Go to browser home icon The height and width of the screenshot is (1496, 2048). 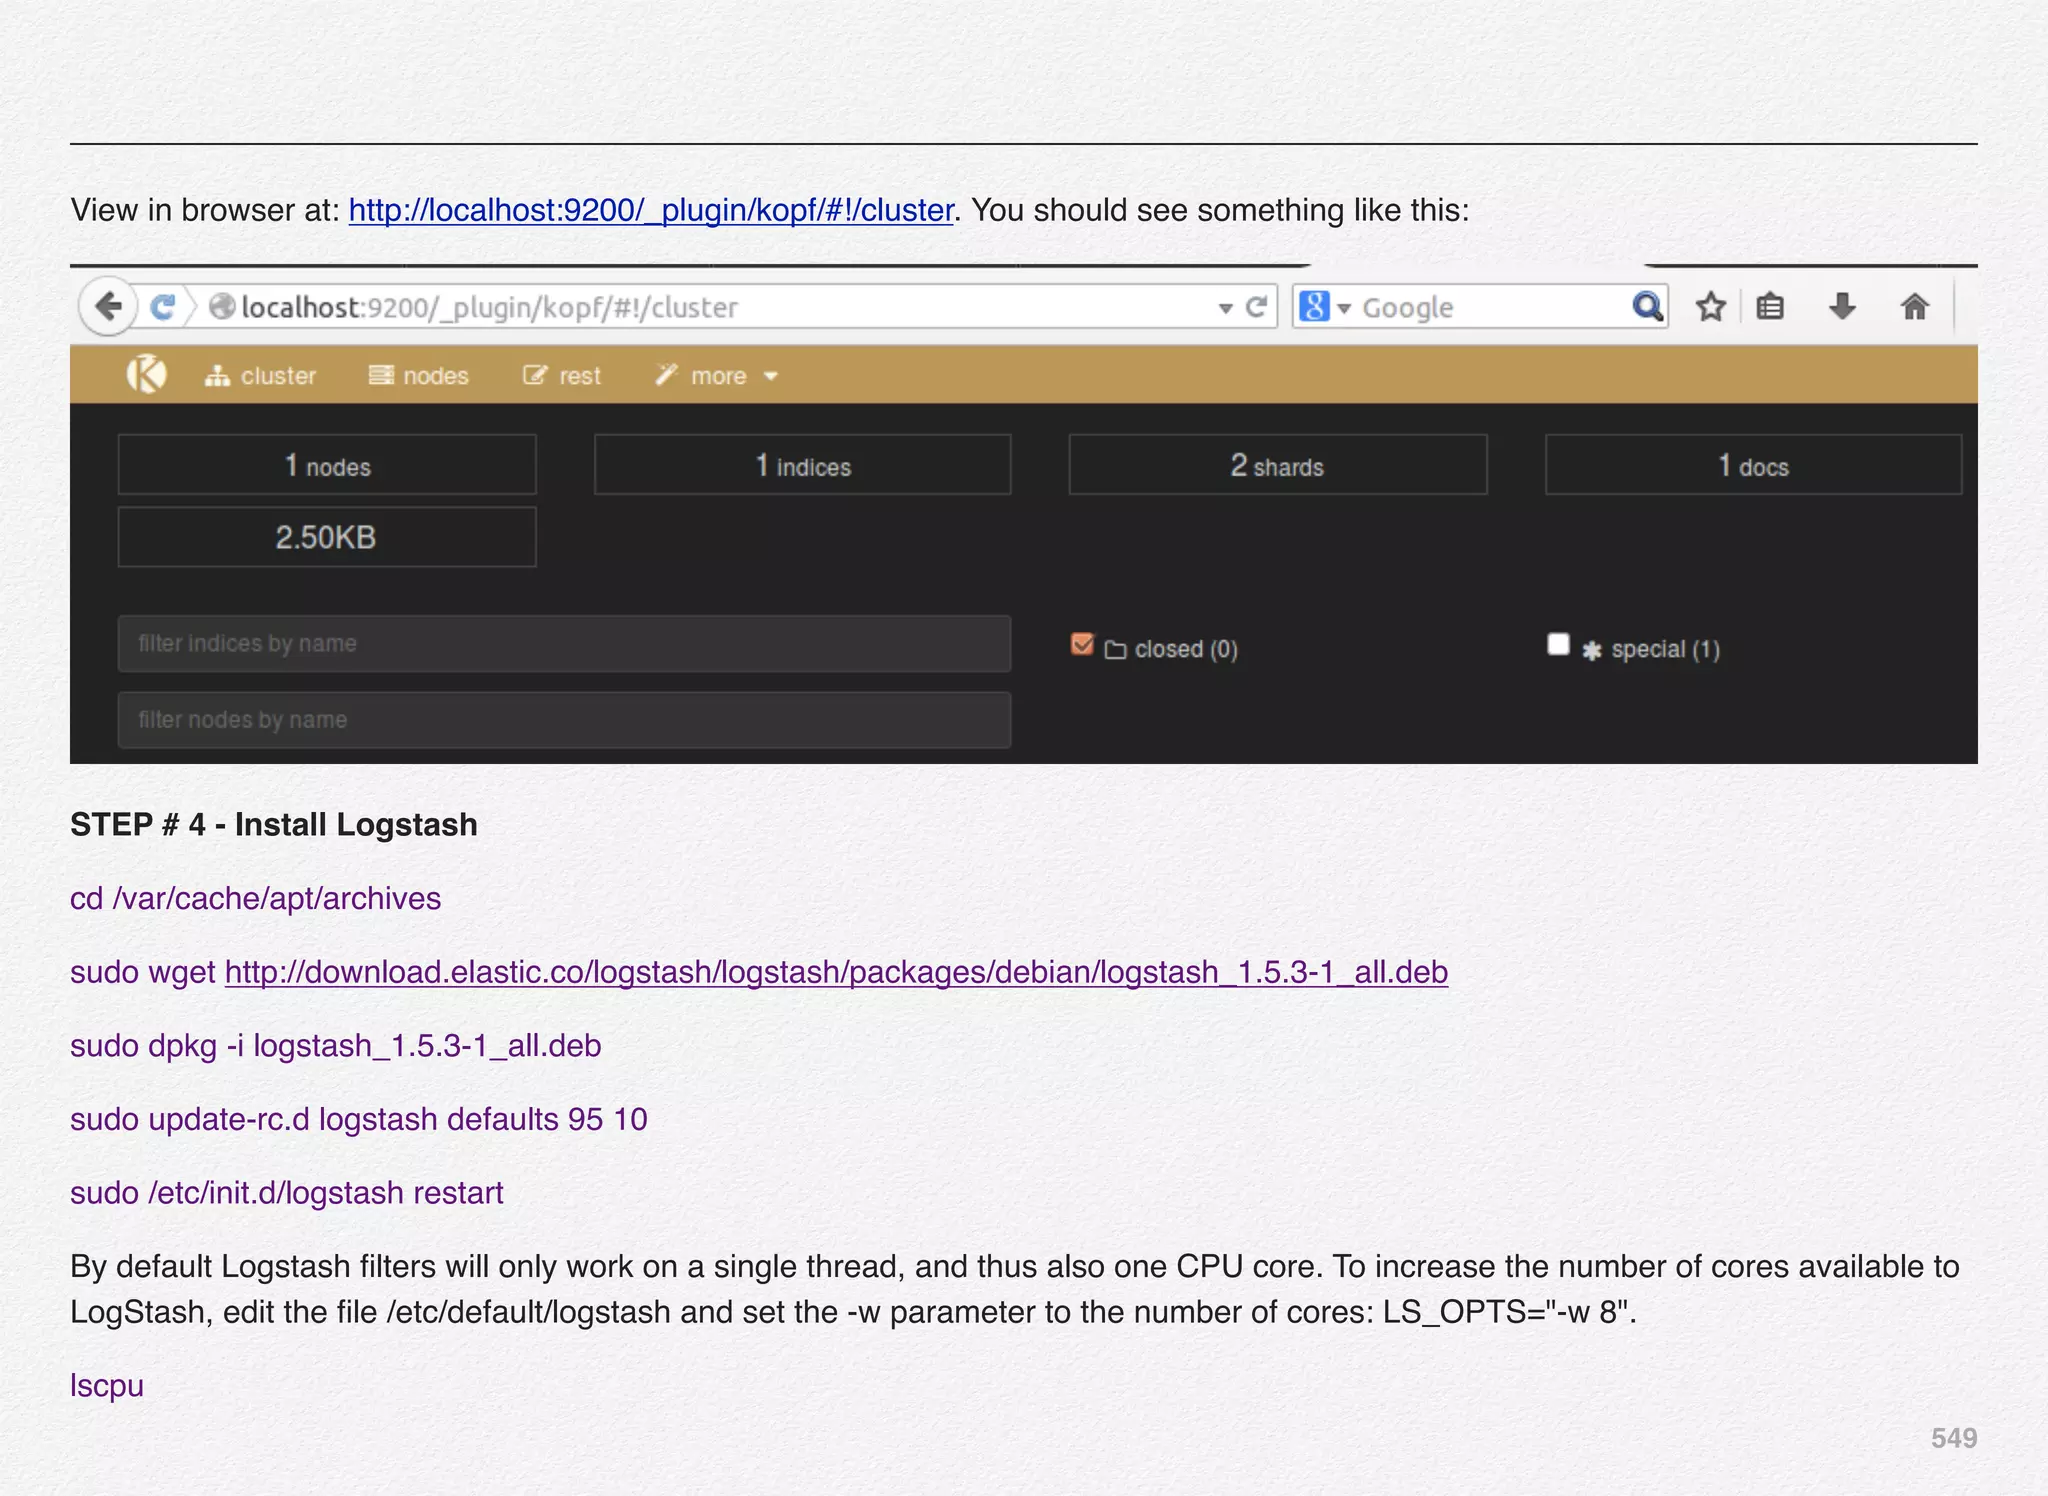click(1914, 306)
